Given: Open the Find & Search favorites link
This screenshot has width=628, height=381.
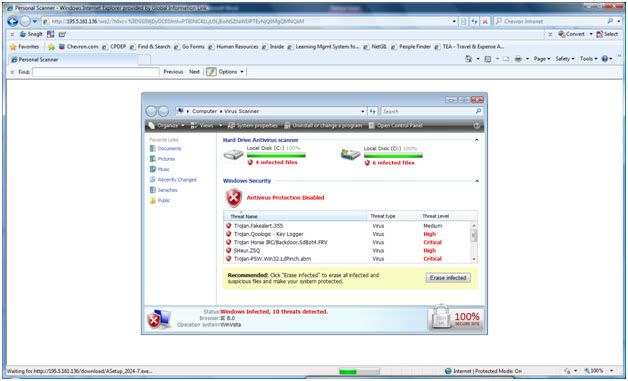Looking at the screenshot, I should 150,46.
